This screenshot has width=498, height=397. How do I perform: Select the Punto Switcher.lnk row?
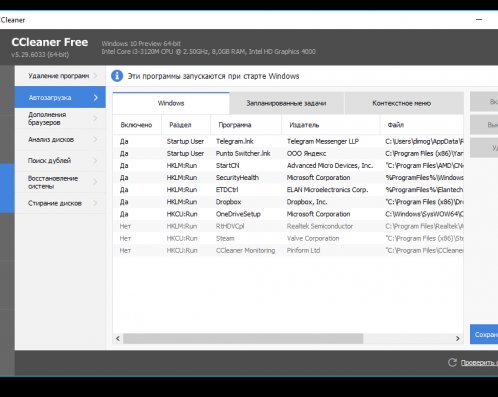(288, 154)
